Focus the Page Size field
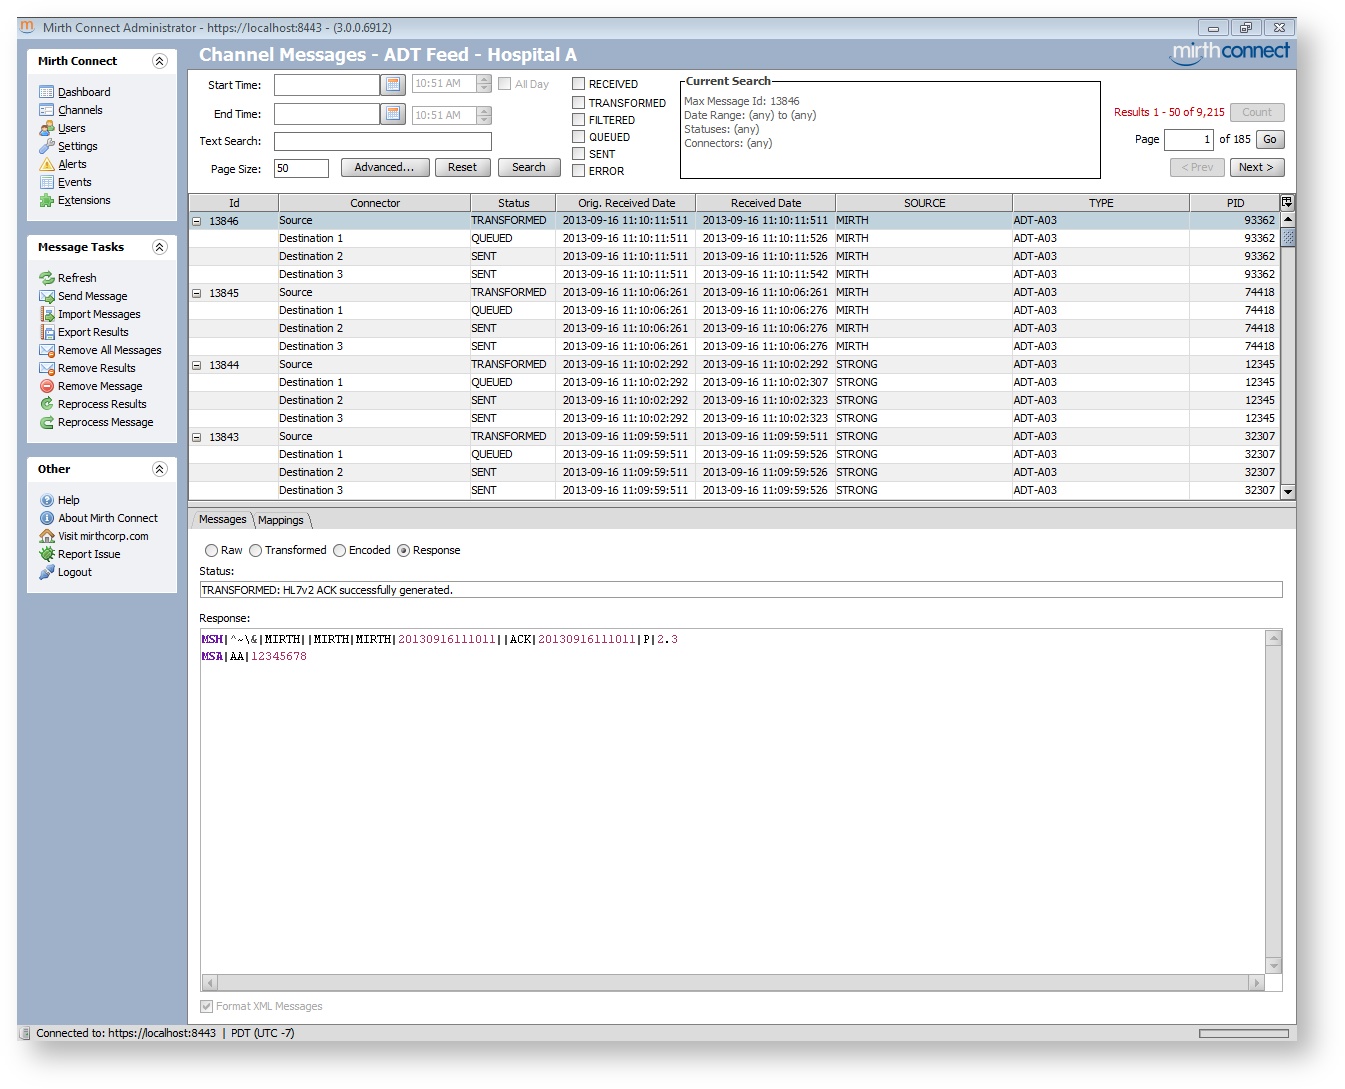 301,168
